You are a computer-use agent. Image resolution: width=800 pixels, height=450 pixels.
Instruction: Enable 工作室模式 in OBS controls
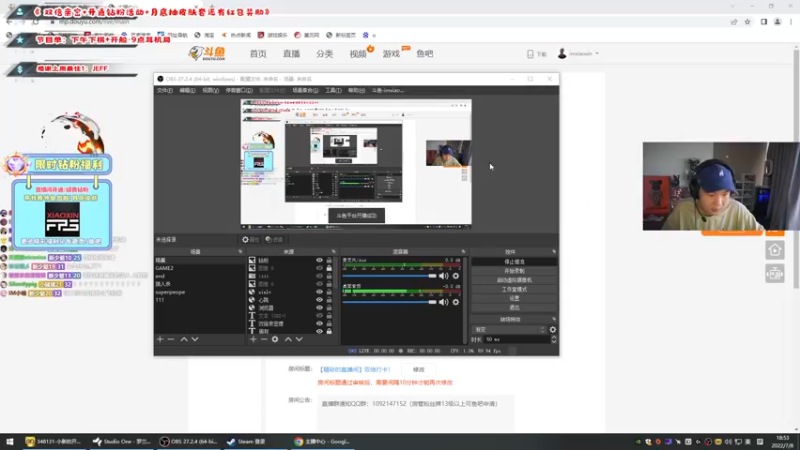click(x=514, y=289)
